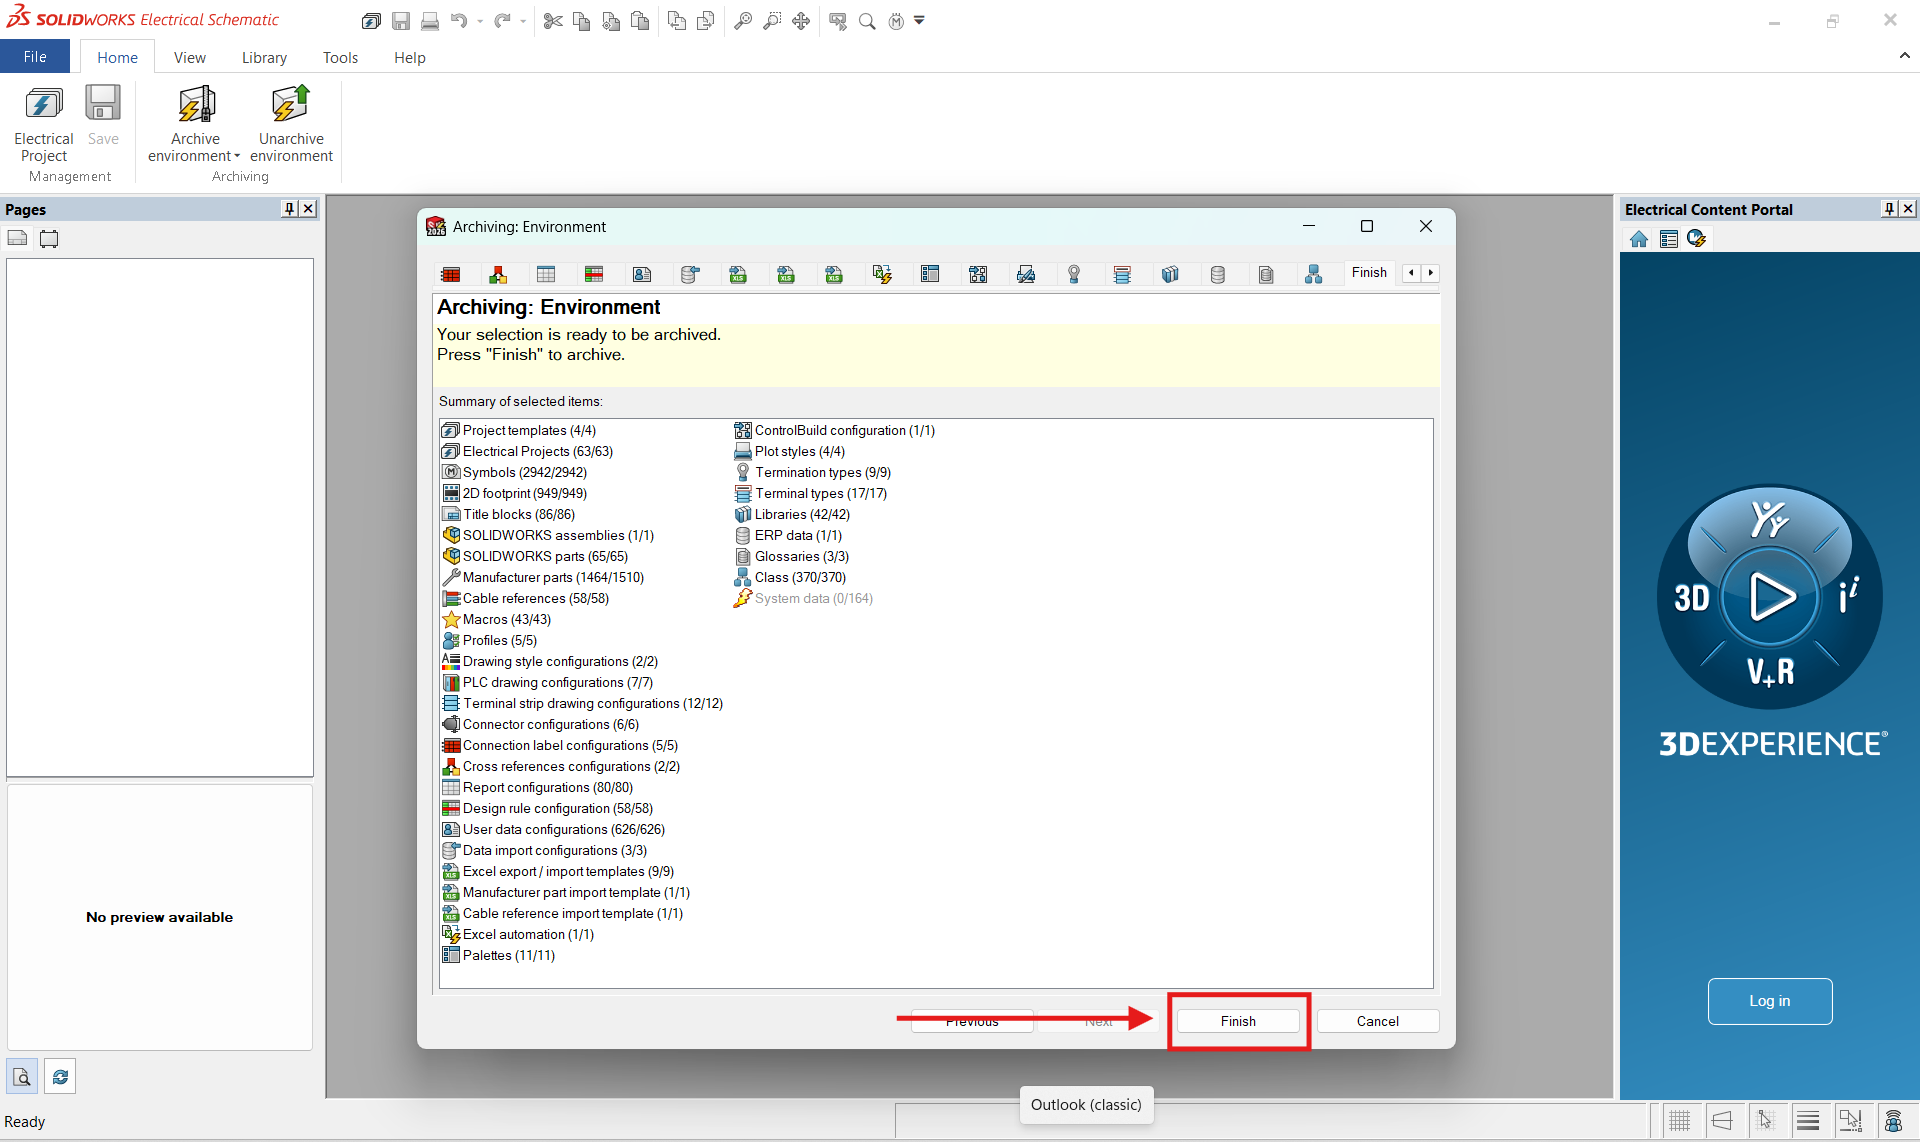Toggle snap to grid in status bar

tap(1765, 1121)
